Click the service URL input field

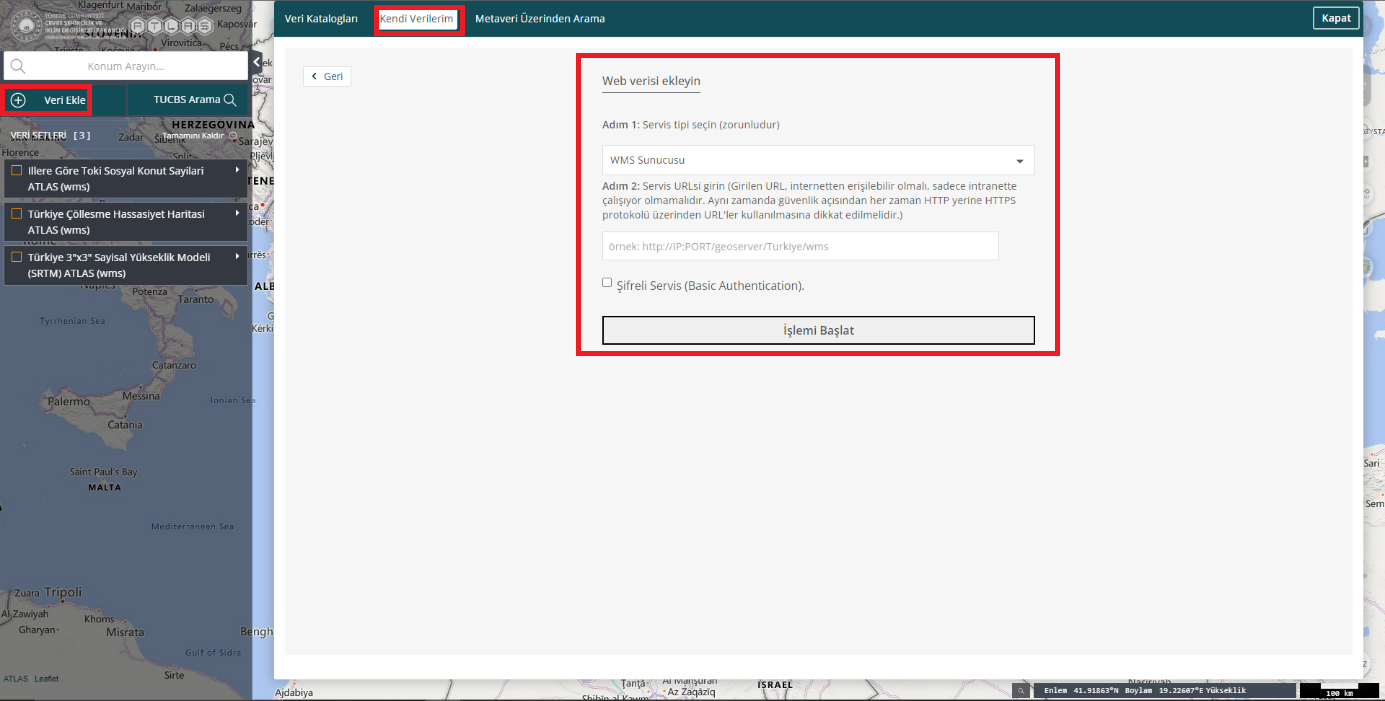pyautogui.click(x=800, y=246)
